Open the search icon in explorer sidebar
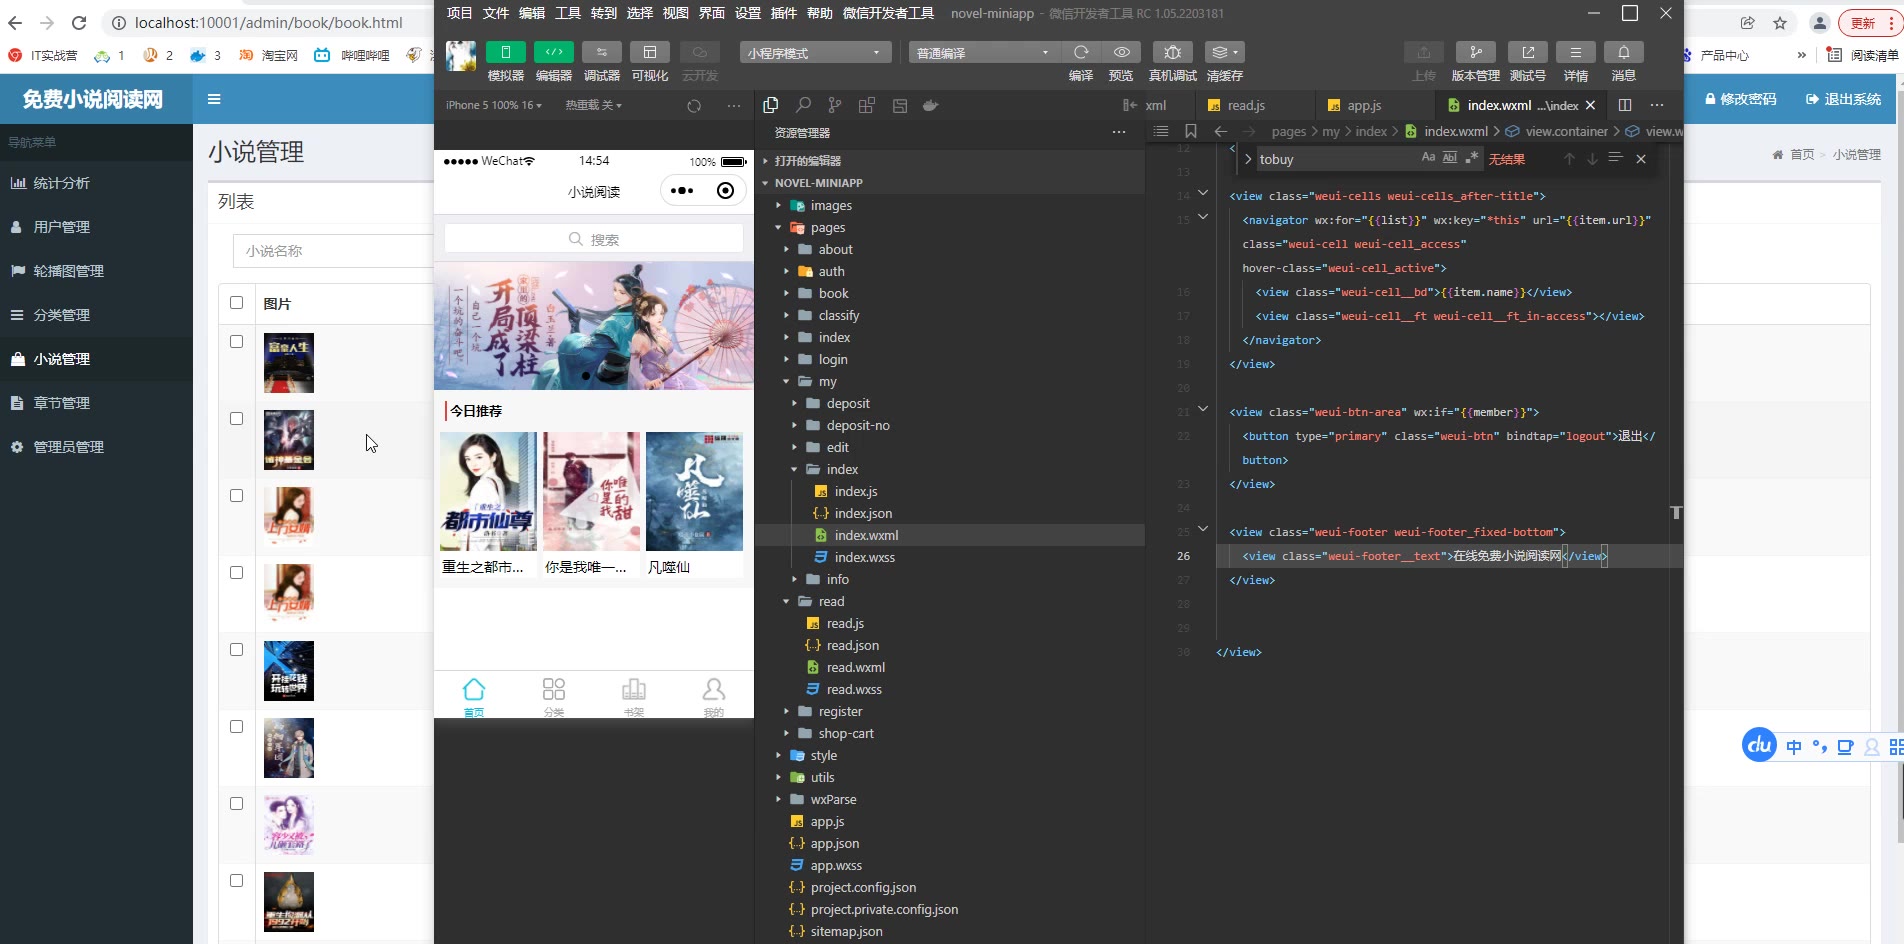The height and width of the screenshot is (944, 1904). [x=803, y=106]
